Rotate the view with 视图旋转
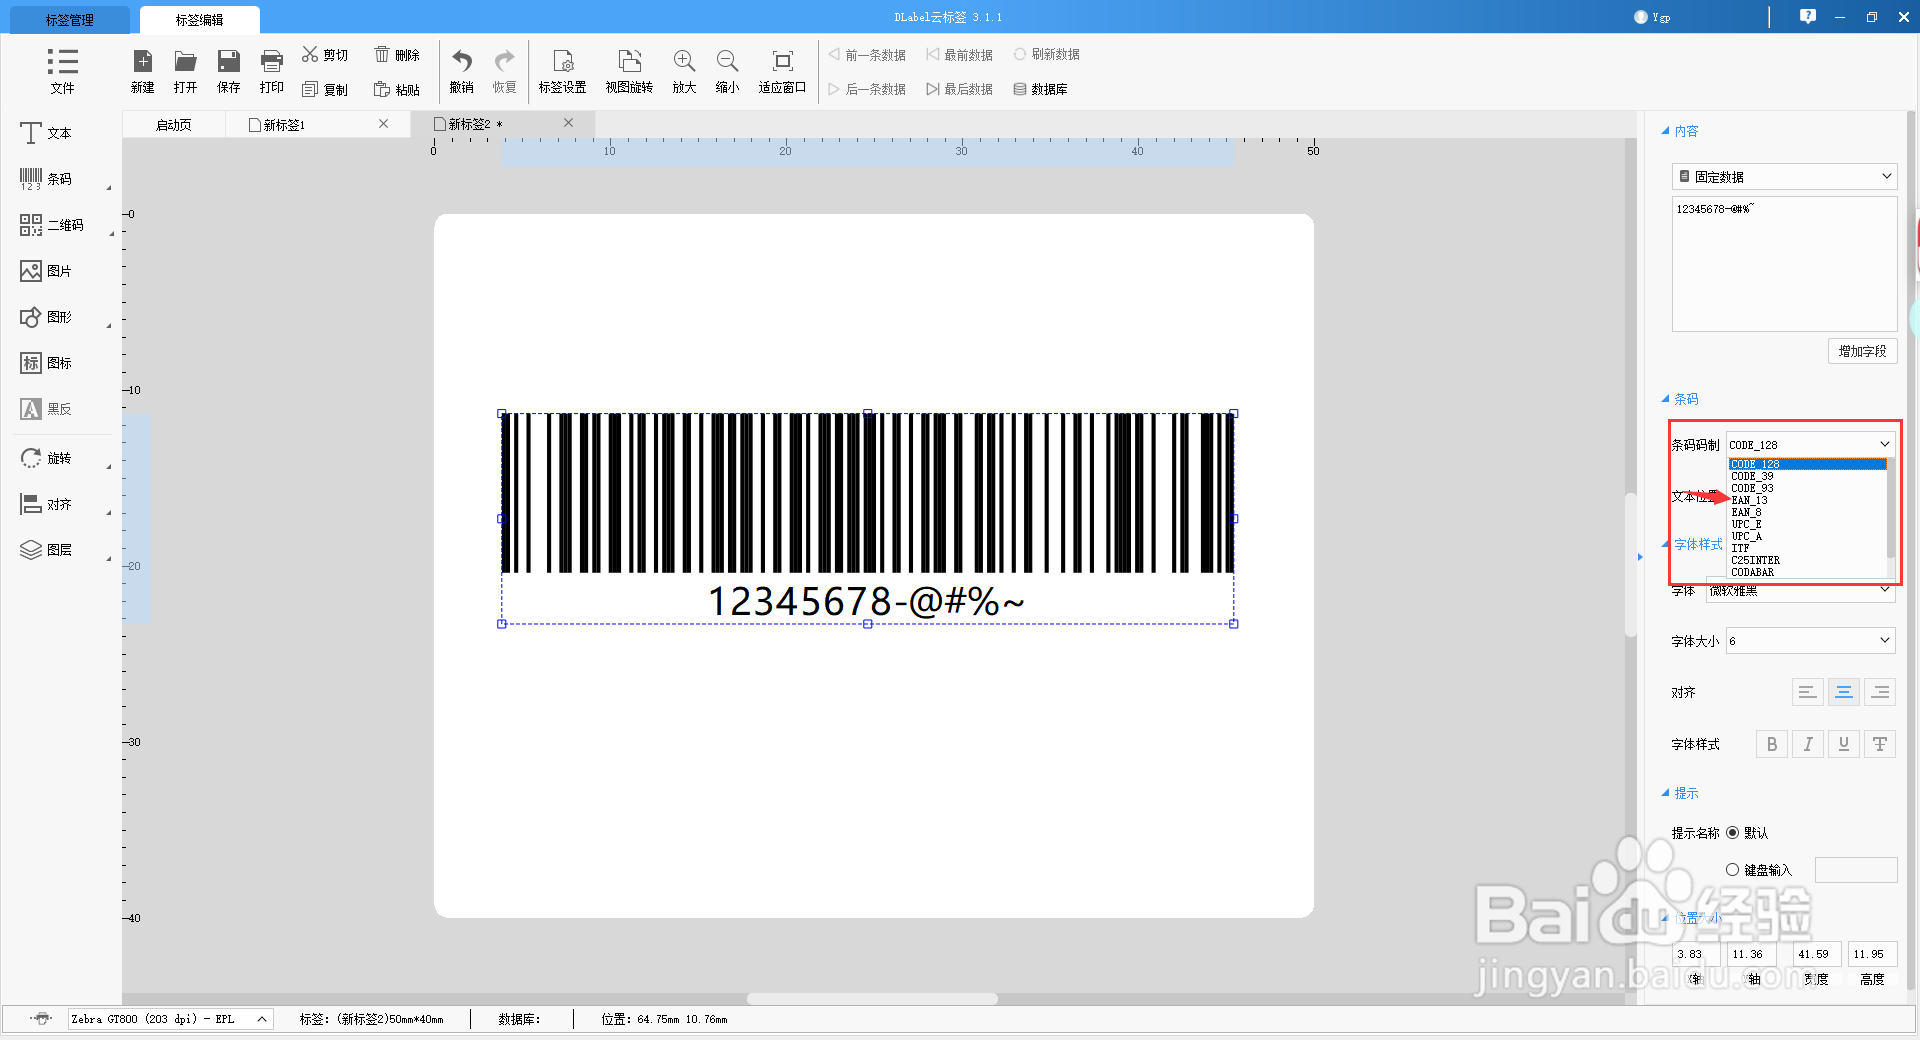The height and width of the screenshot is (1040, 1920). pyautogui.click(x=629, y=71)
